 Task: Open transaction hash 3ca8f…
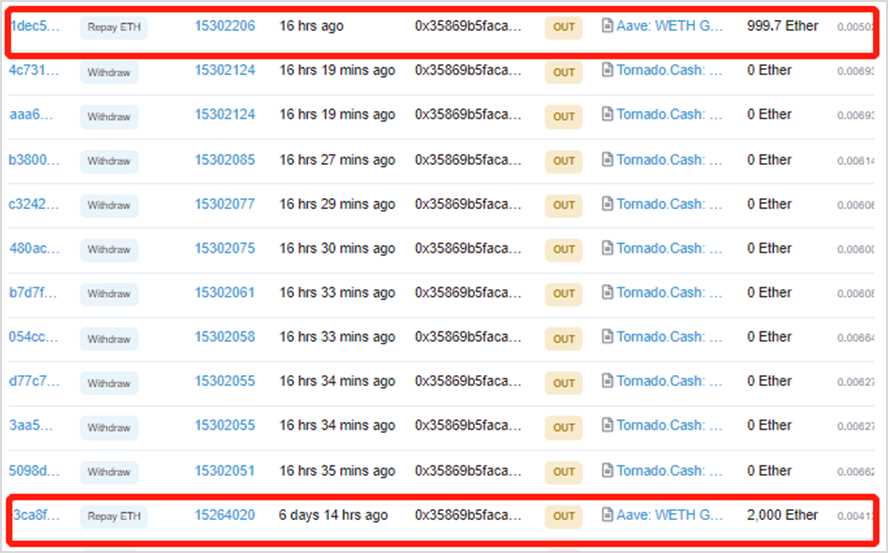[35, 515]
